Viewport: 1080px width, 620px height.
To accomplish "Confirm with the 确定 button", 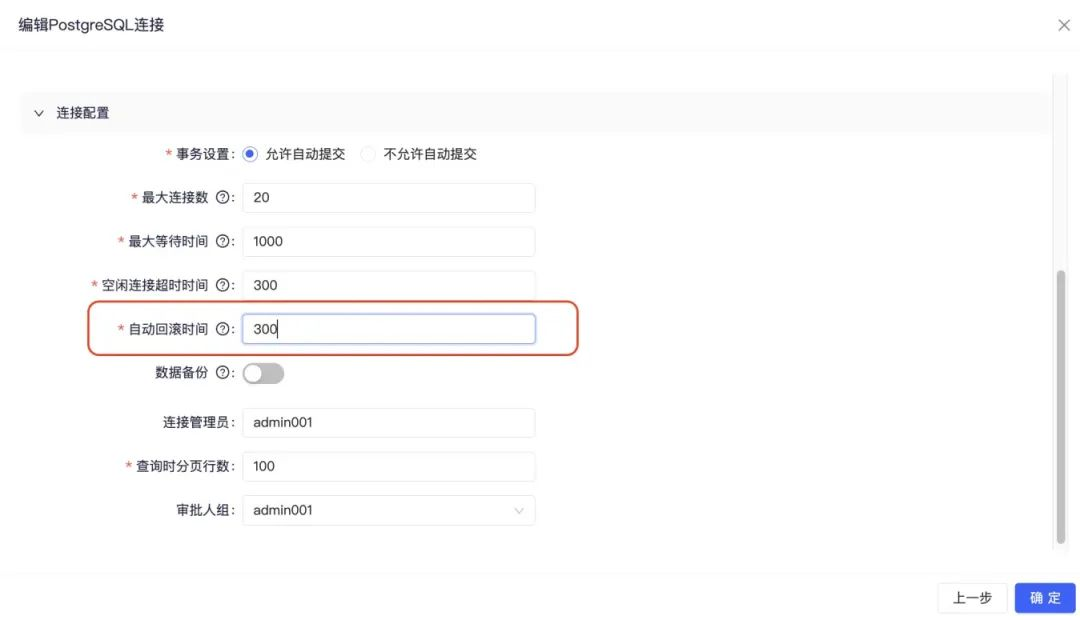I will pyautogui.click(x=1045, y=598).
